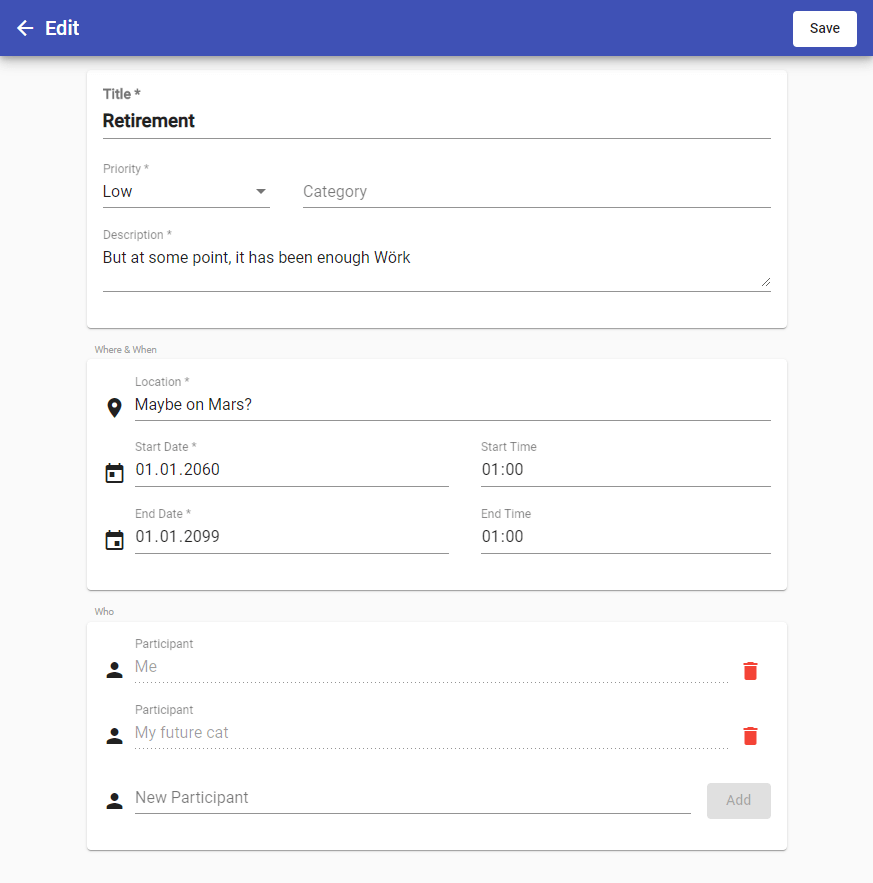The image size is (873, 883).
Task: Expand the Priority dropdown arrow
Action: (x=260, y=191)
